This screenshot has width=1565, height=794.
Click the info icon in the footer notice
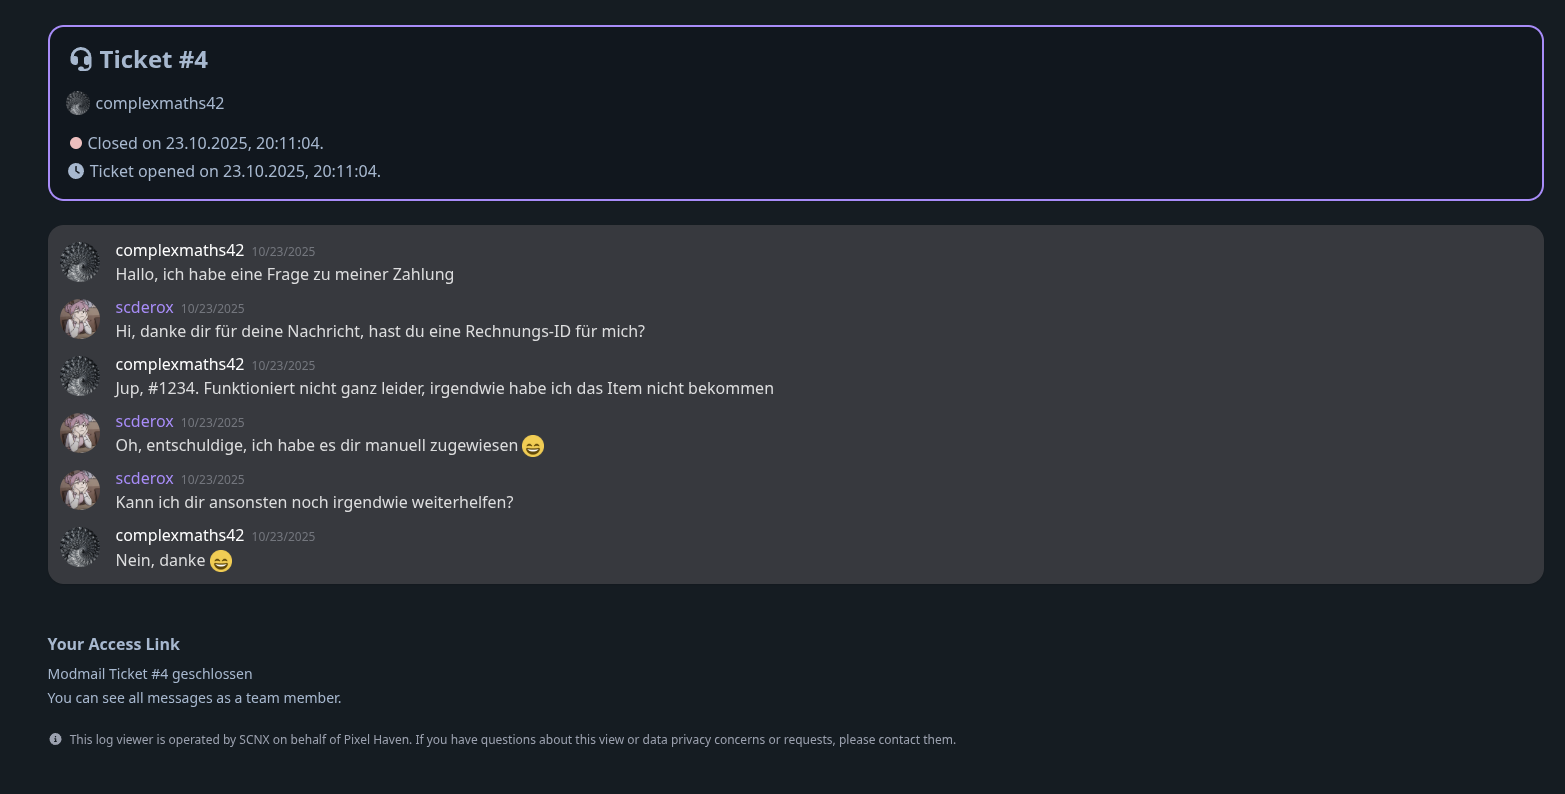(55, 738)
